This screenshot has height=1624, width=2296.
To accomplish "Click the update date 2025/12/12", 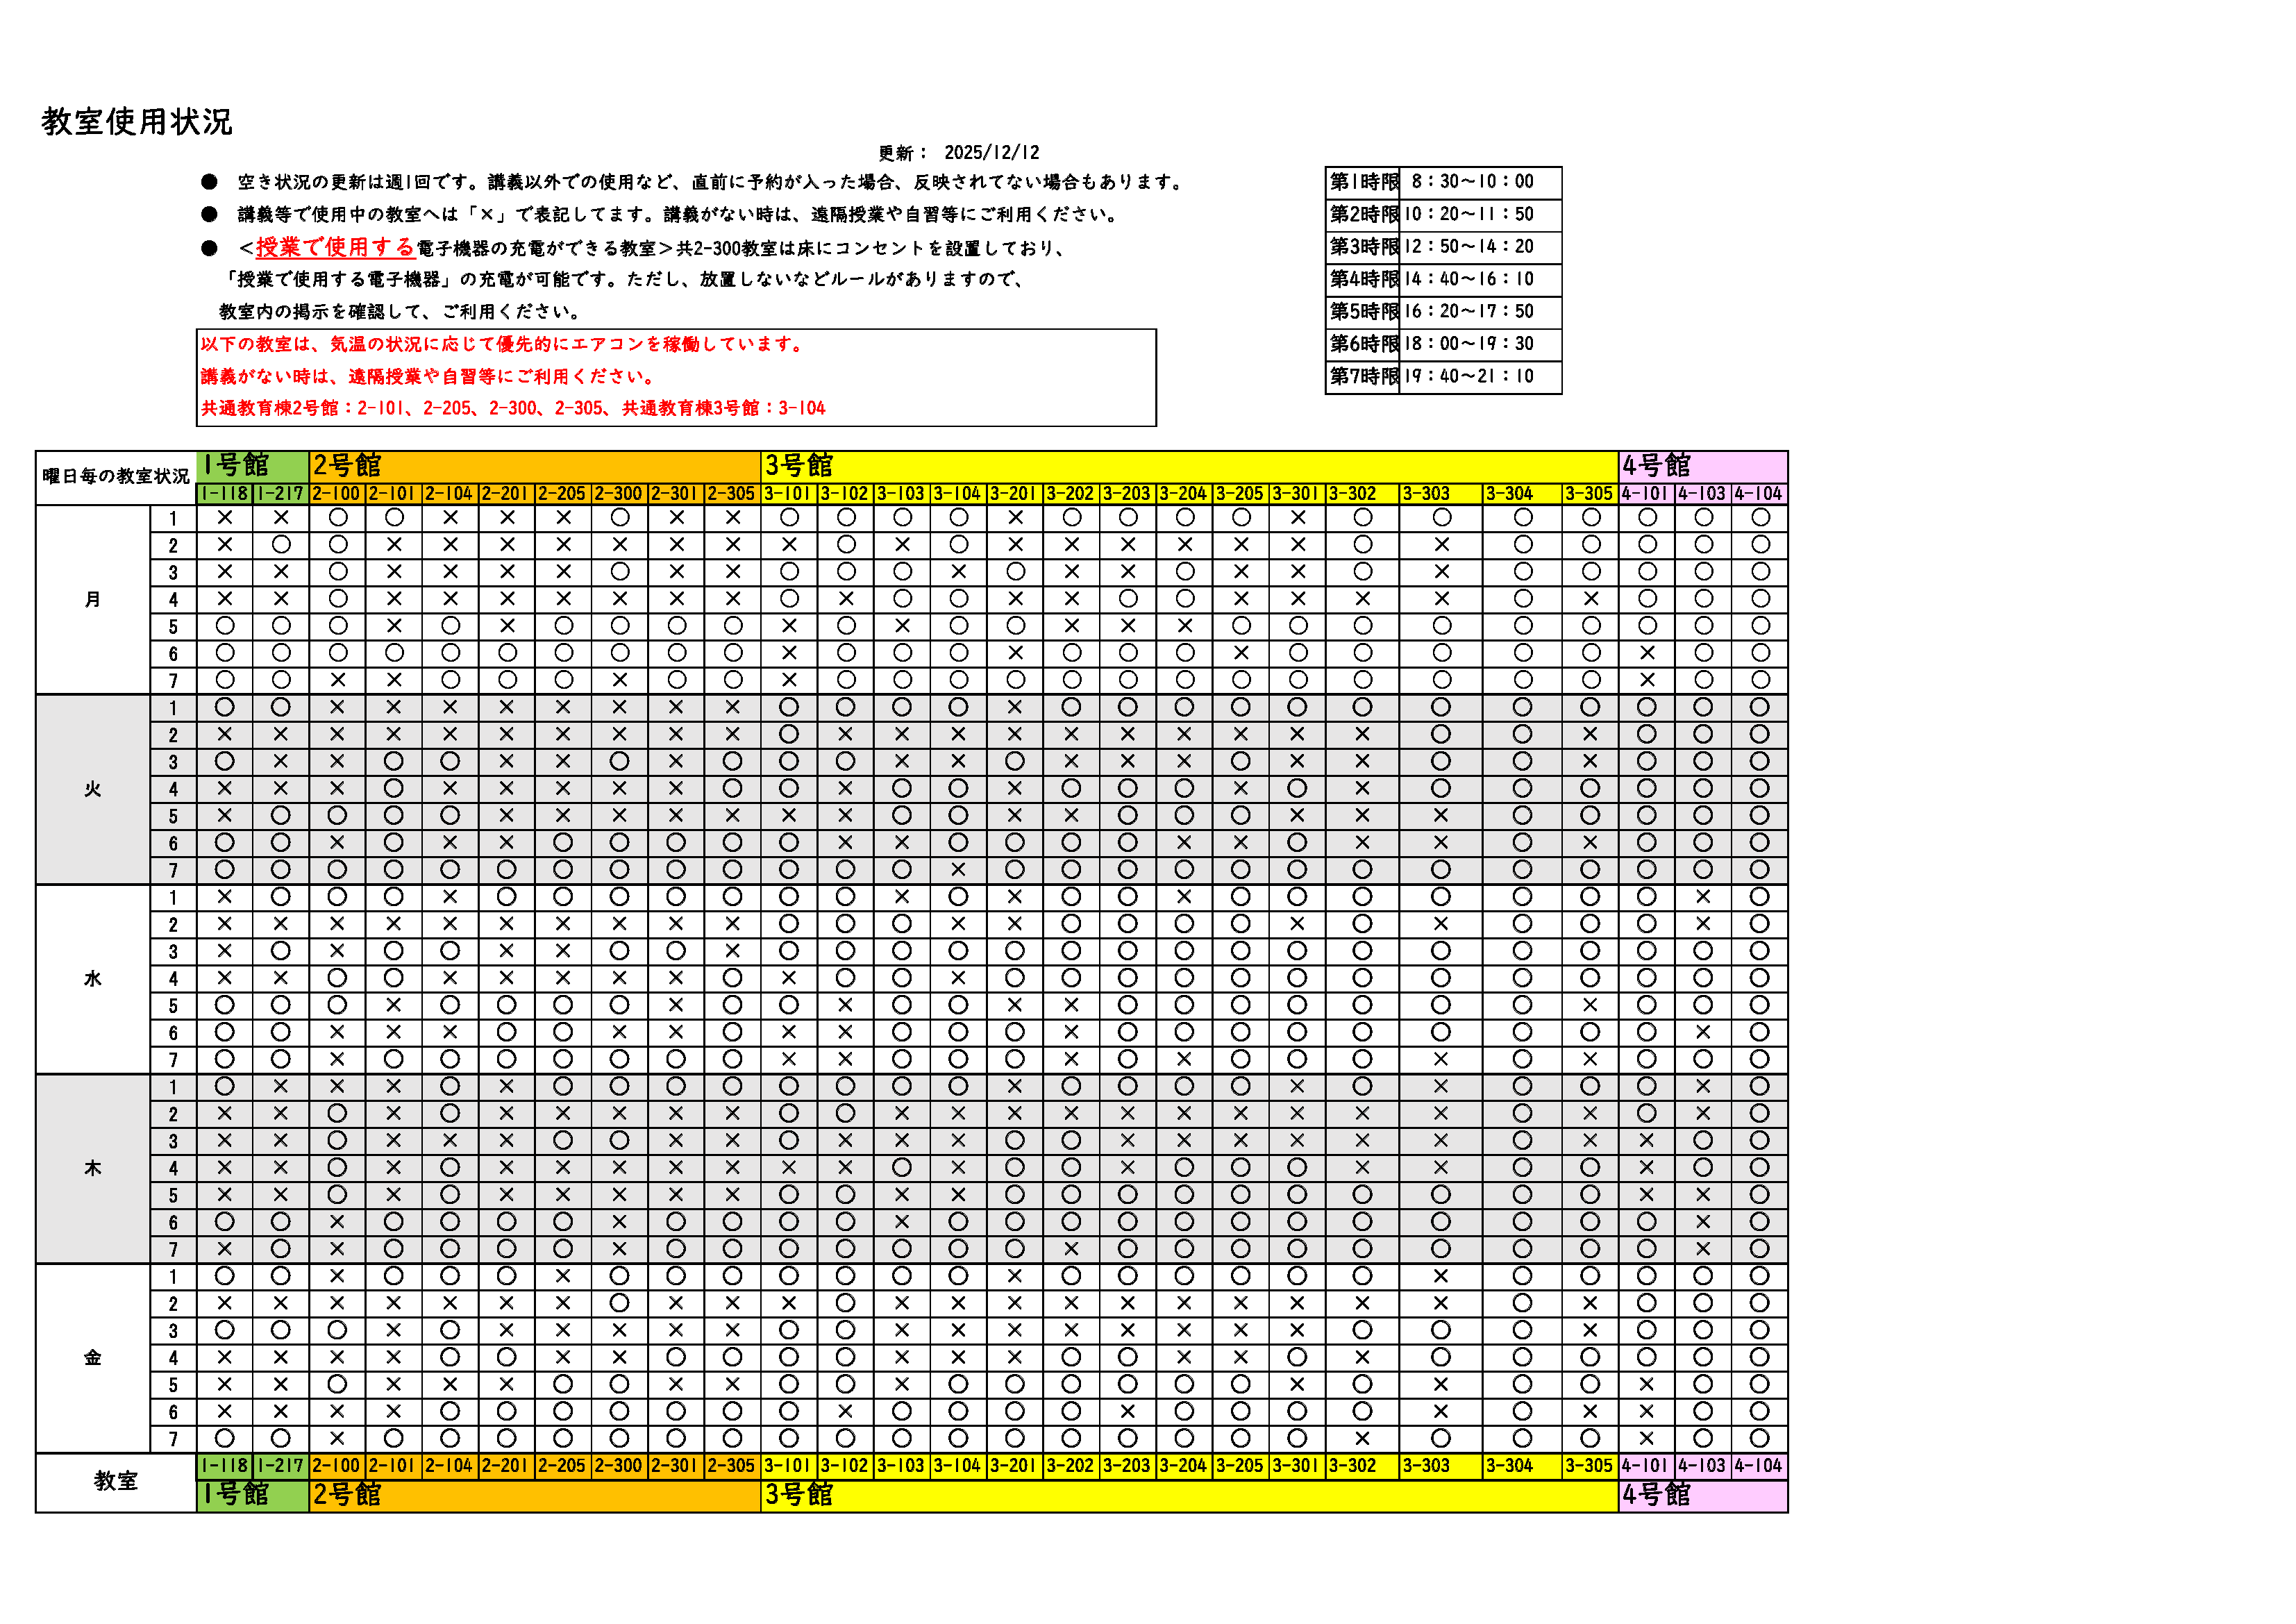I will pyautogui.click(x=991, y=153).
